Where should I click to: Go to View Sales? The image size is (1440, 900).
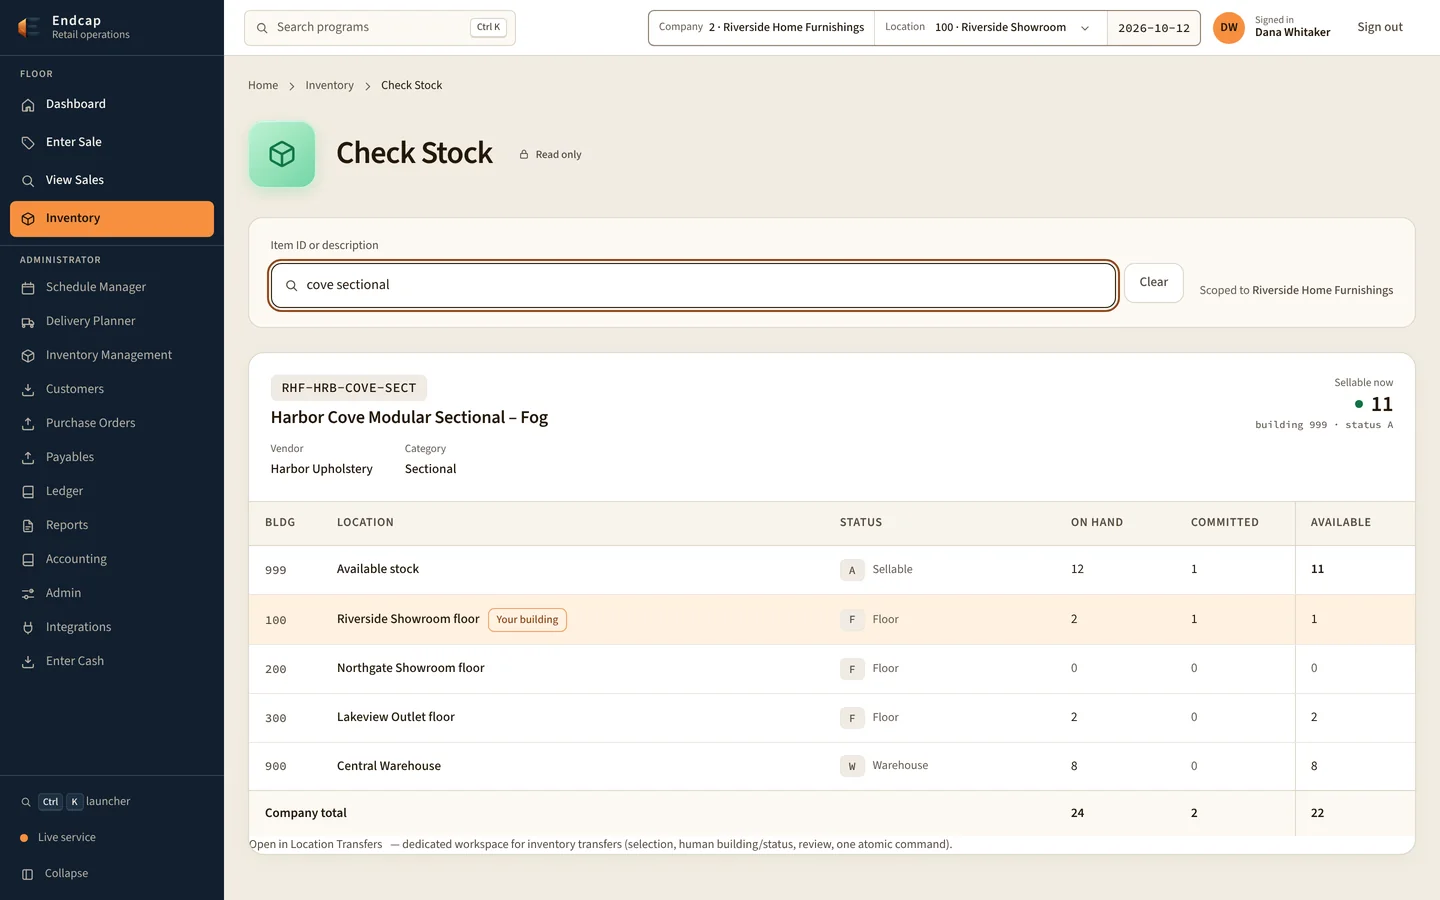(x=112, y=180)
